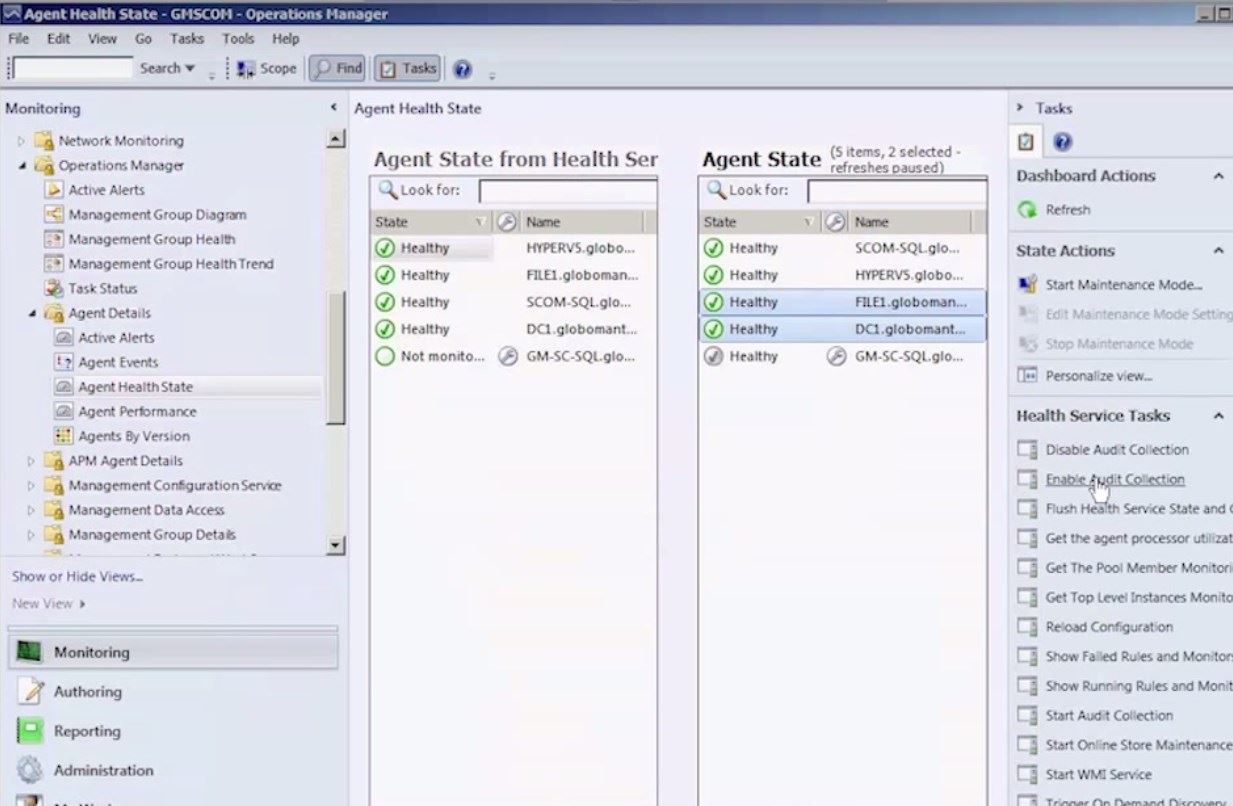1233x806 pixels.
Task: Click the healthy icon of HYPERV5 in left table
Action: tap(385, 248)
